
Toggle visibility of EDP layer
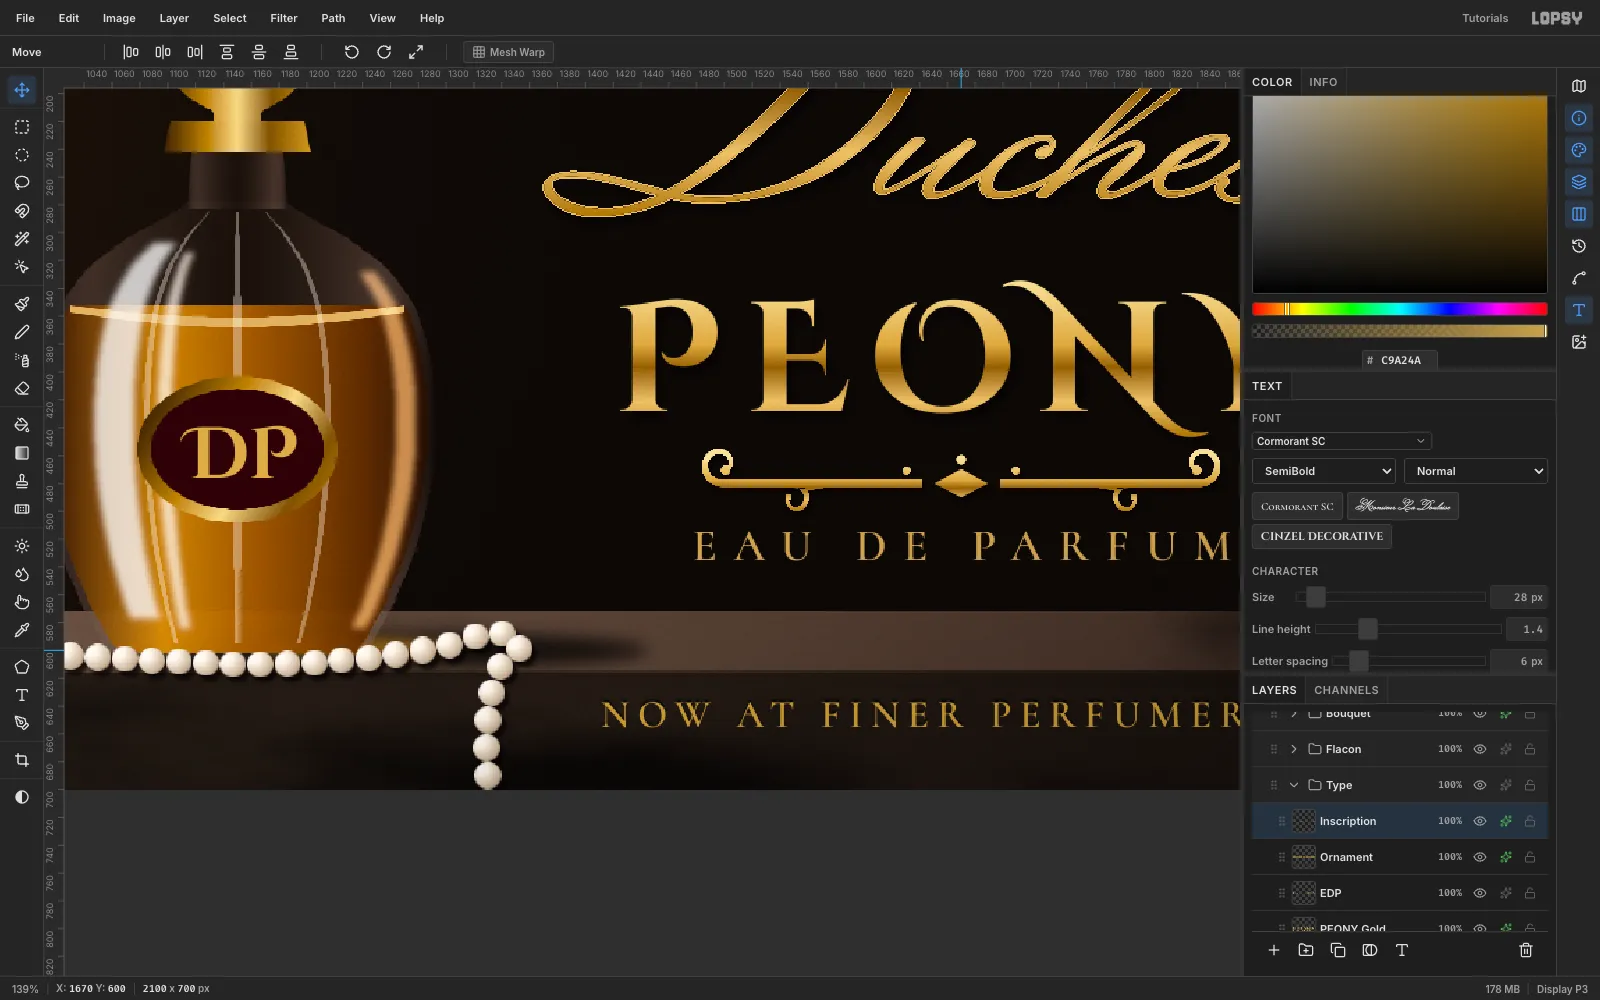[1480, 893]
